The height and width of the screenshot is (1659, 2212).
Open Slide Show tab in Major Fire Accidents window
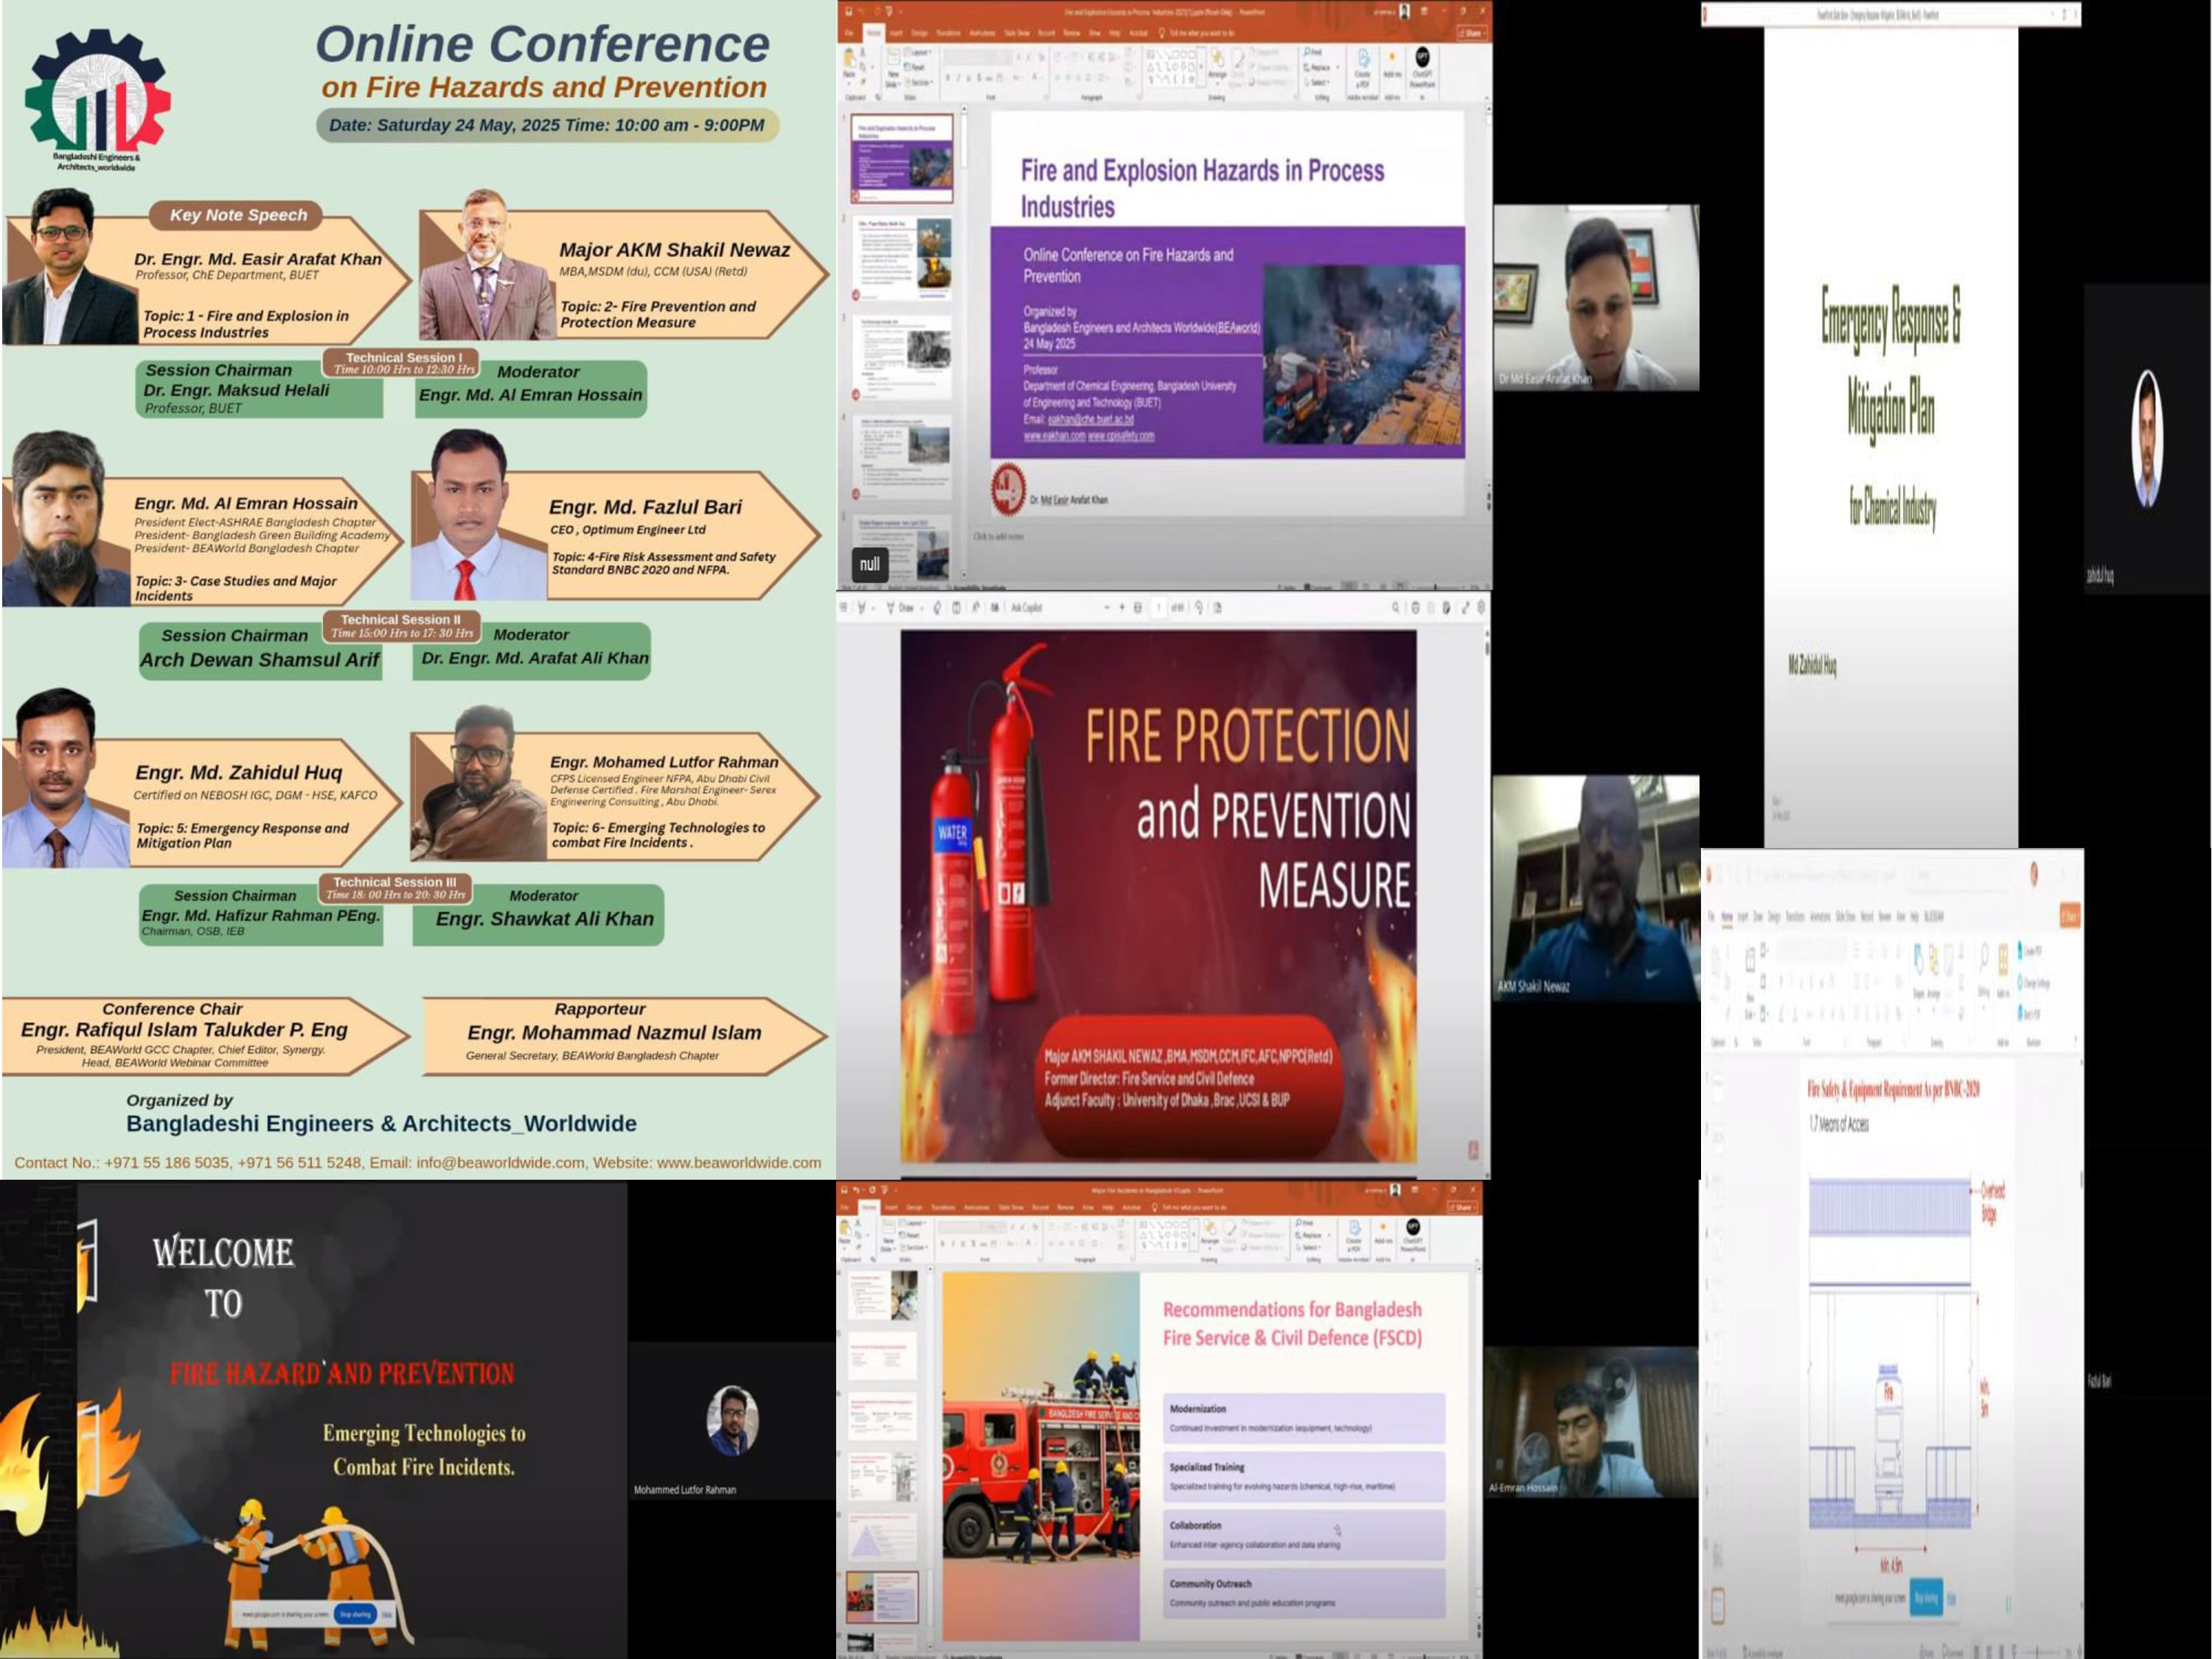[1011, 1207]
